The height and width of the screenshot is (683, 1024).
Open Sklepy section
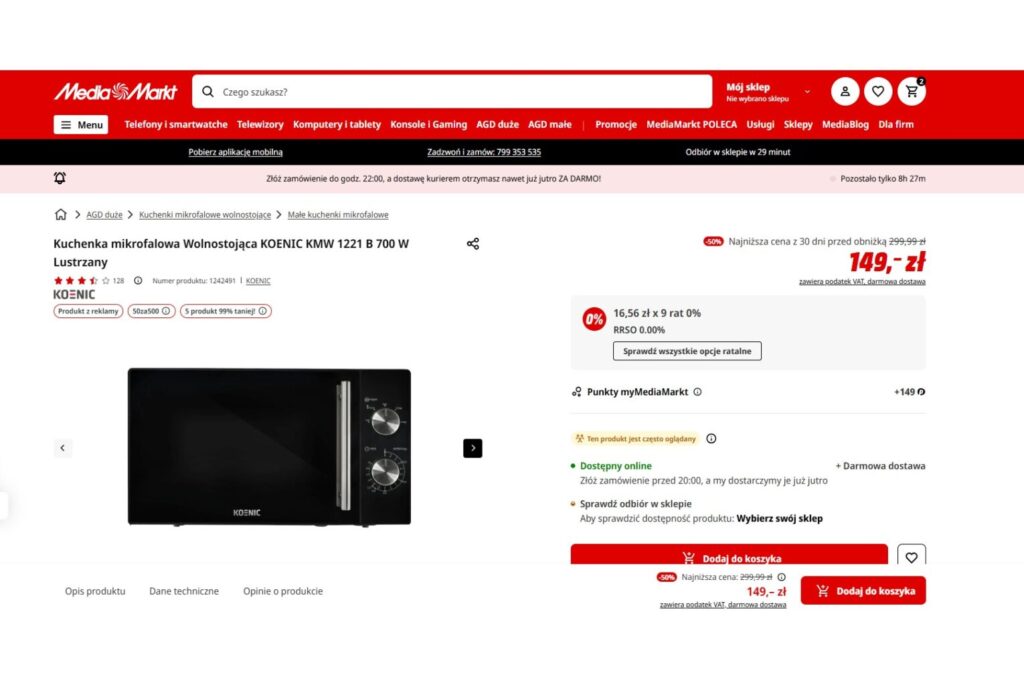point(798,124)
